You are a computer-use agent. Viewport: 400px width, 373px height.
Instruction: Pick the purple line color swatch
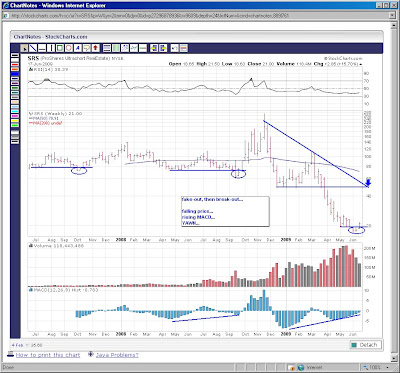tap(15, 83)
